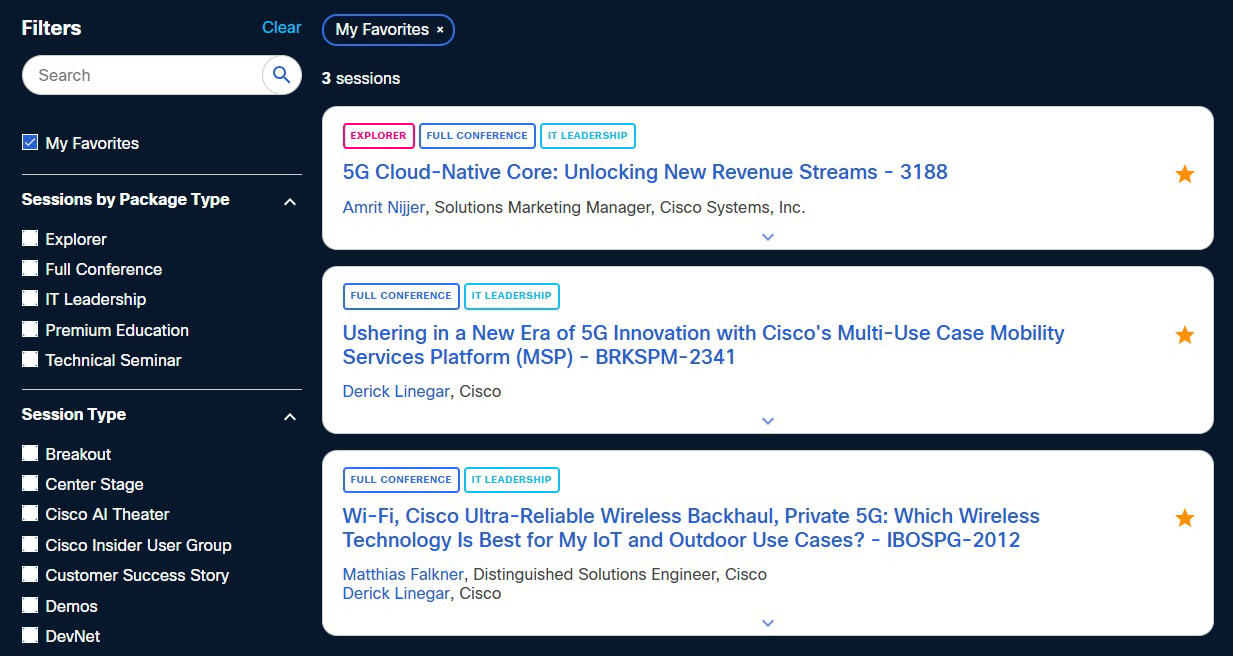1233x656 pixels.
Task: Unfavorite the 5G Cloud-Native Core session star
Action: [1185, 174]
